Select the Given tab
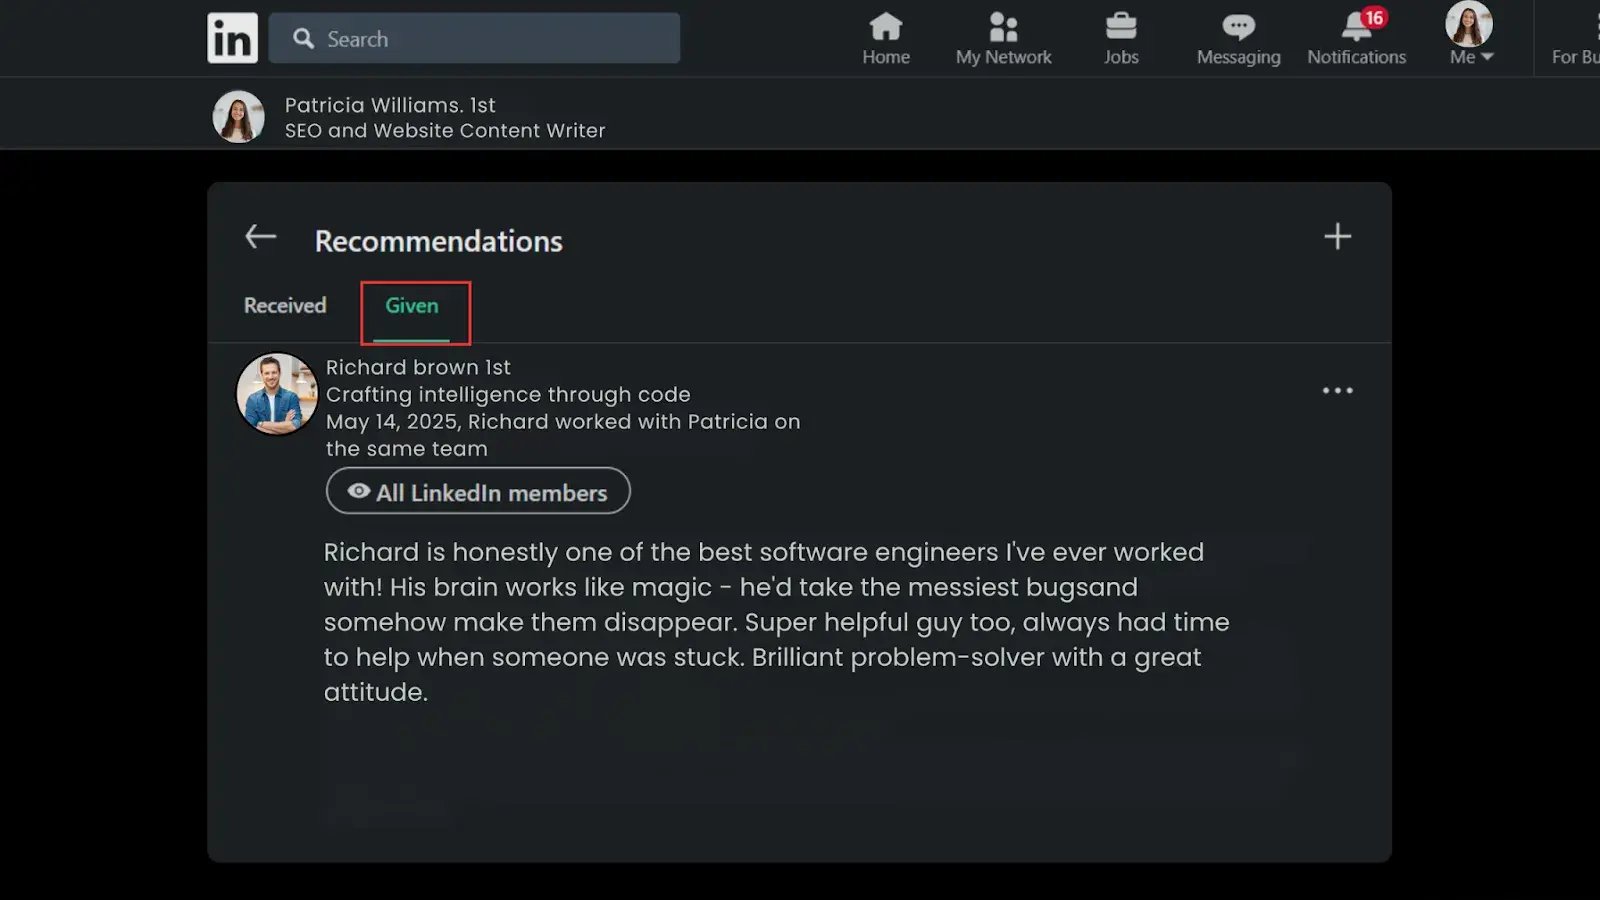Viewport: 1600px width, 900px height. pos(412,306)
